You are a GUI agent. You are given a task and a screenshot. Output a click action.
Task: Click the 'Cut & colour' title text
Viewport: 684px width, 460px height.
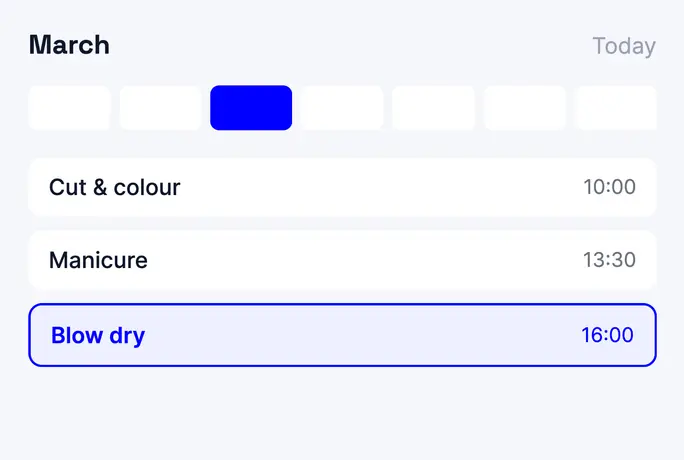tap(114, 187)
